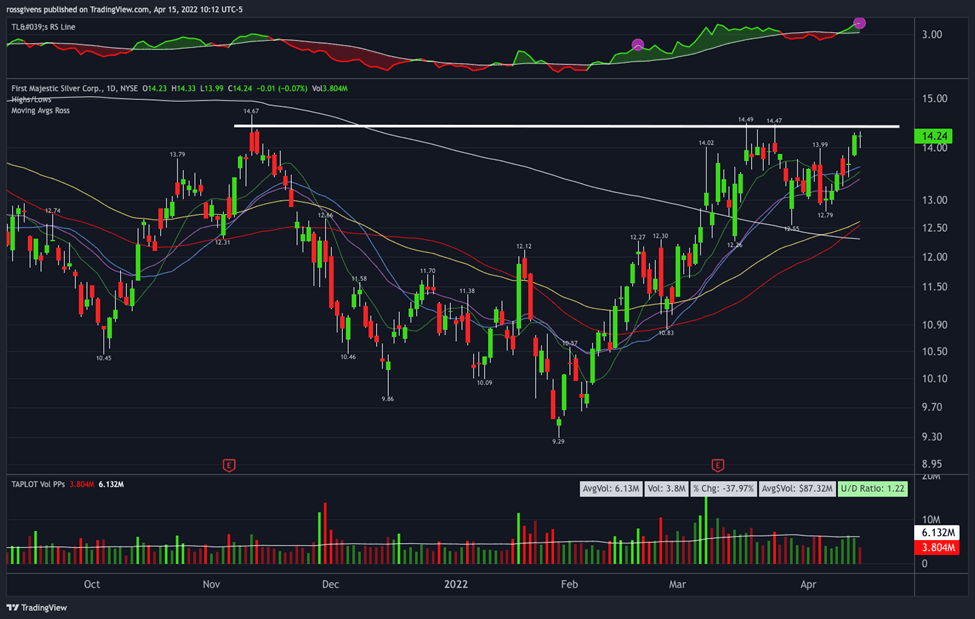Viewport: 975px width, 619px height.
Task: Hide the Moving Avgs Ross indicator
Action: click(40, 110)
